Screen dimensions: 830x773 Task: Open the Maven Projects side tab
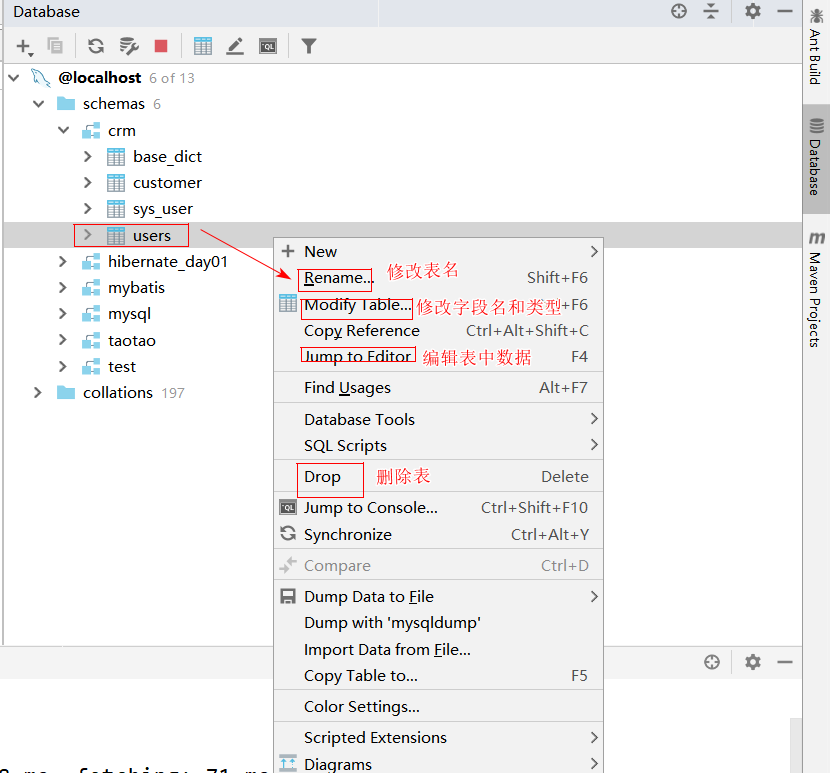(816, 290)
